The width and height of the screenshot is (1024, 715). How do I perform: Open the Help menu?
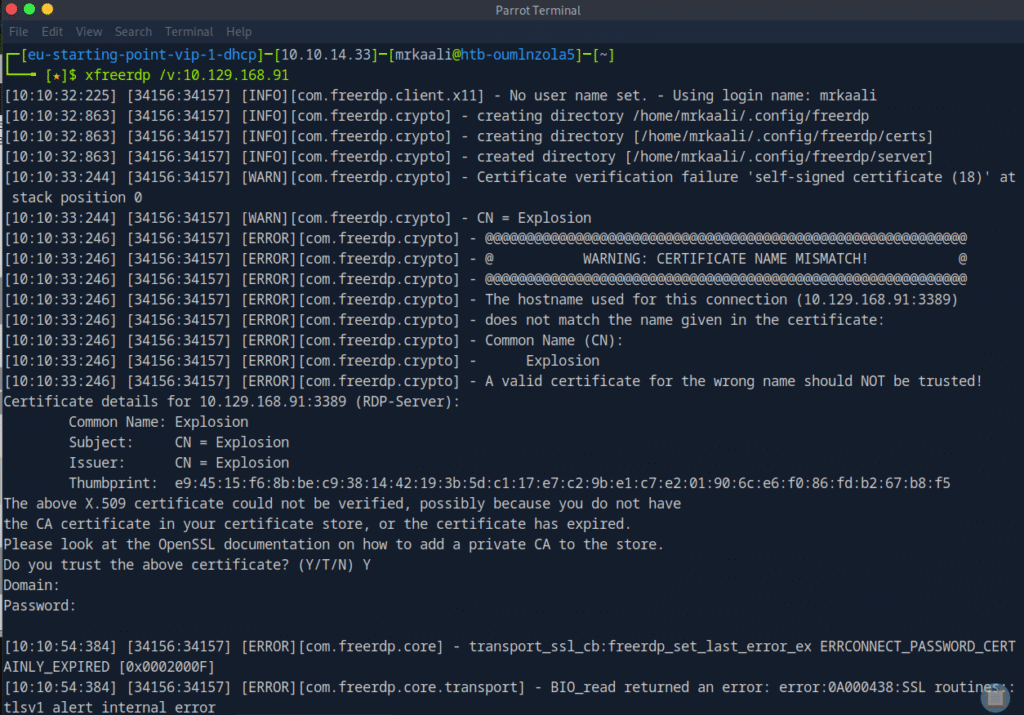[x=239, y=32]
